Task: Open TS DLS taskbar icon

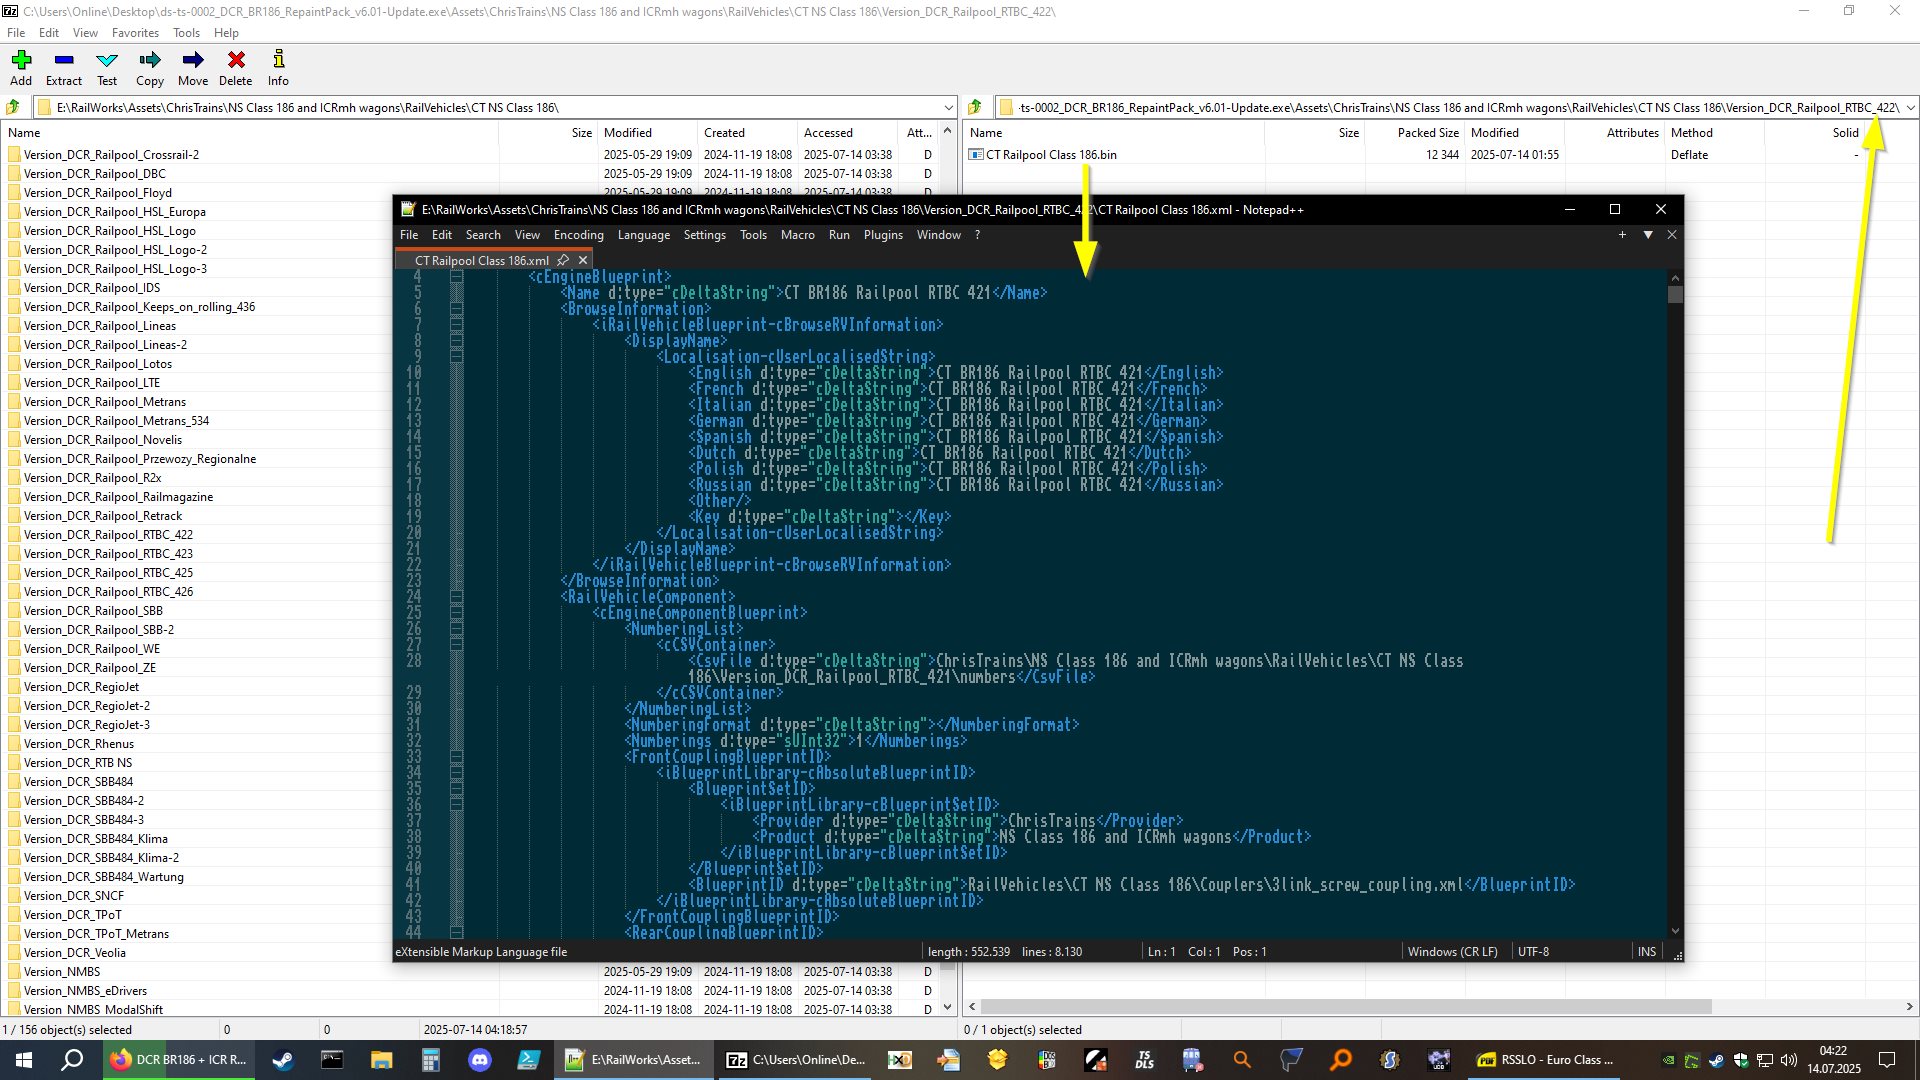Action: tap(1144, 1060)
